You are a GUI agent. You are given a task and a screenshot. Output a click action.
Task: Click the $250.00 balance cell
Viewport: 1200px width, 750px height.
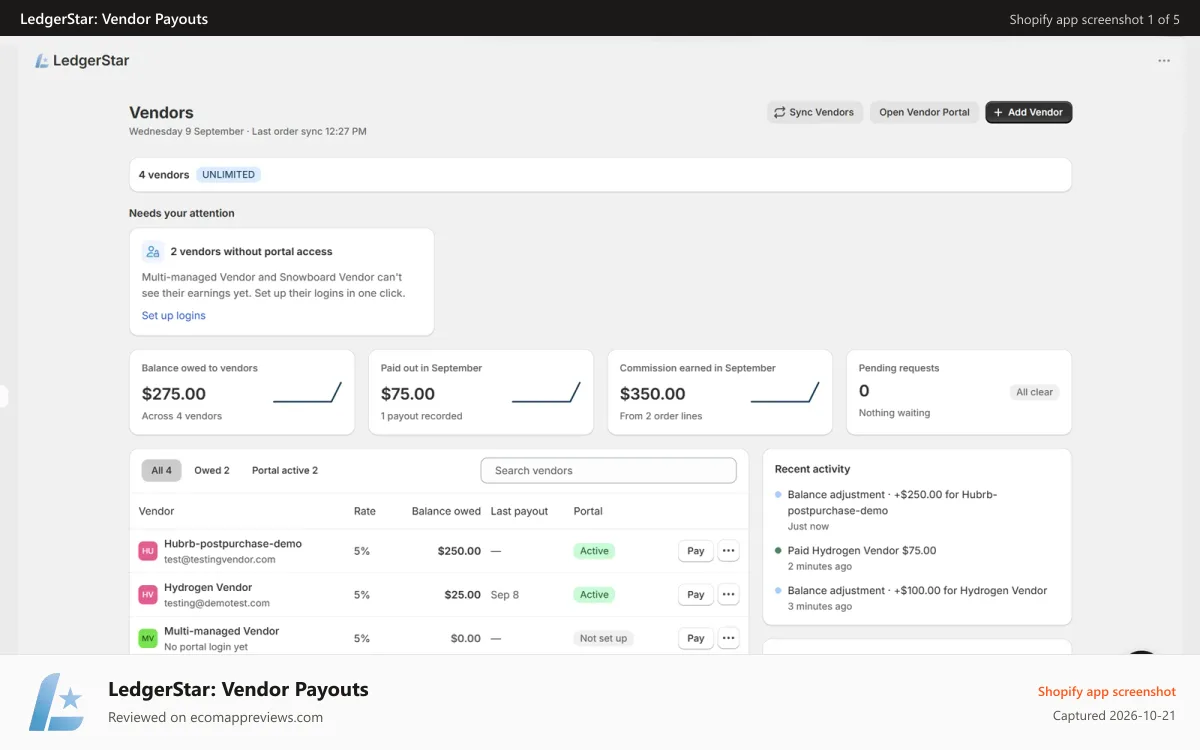(x=459, y=551)
